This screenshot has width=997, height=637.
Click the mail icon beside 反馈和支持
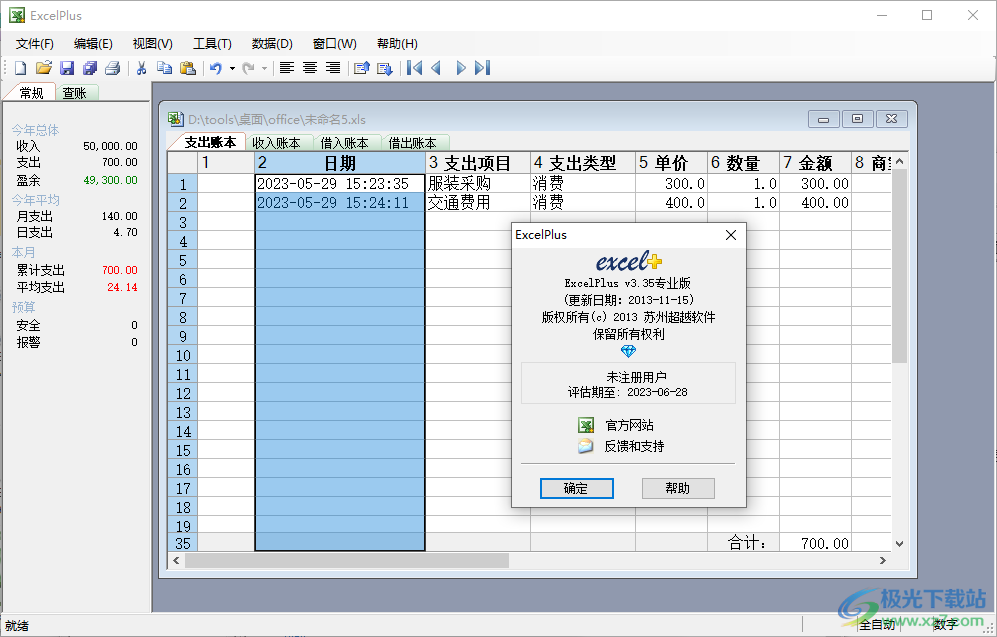pos(586,446)
